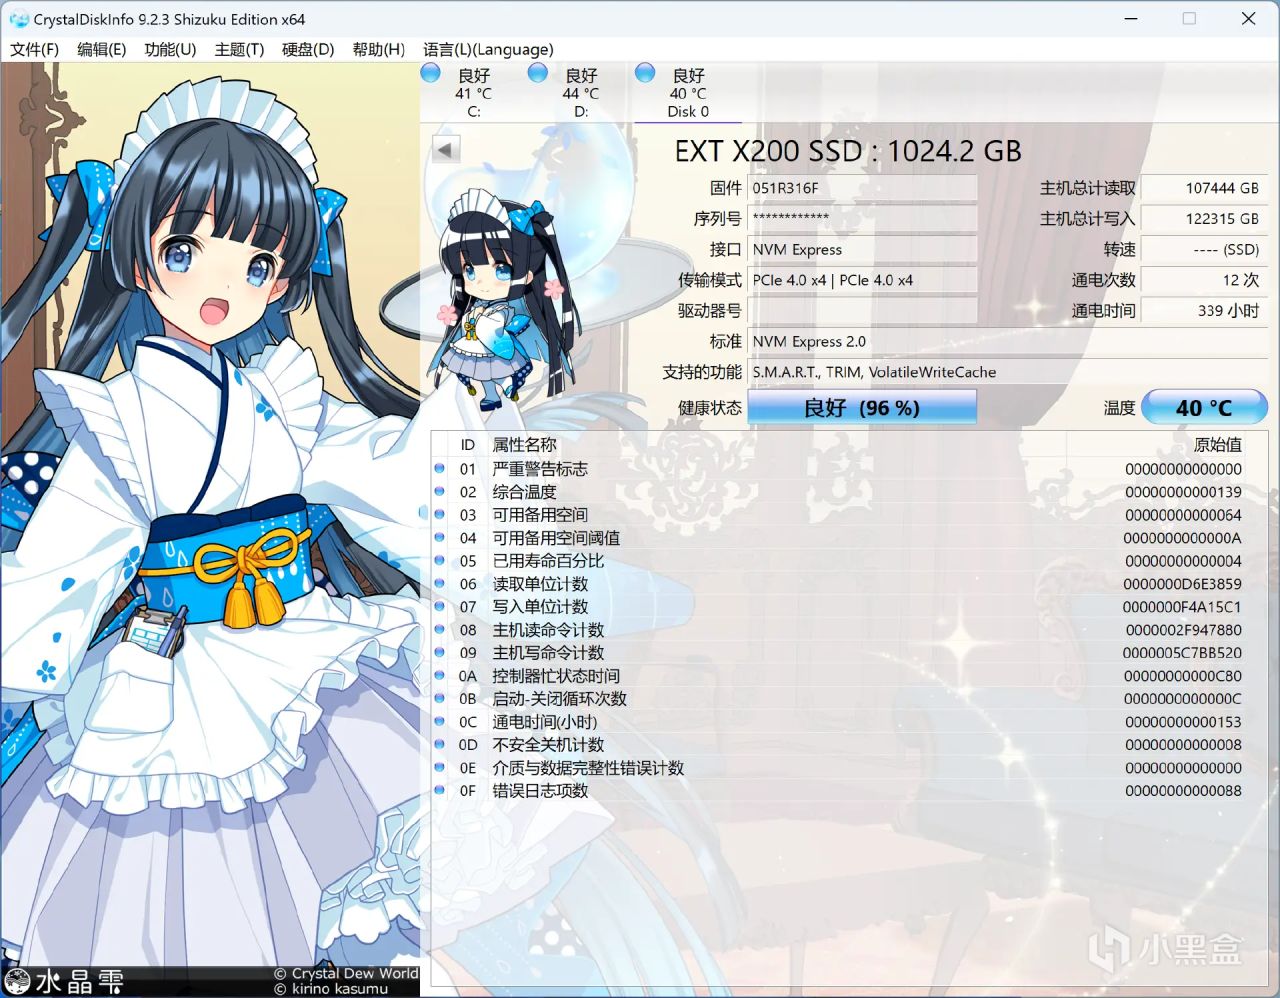1280x998 pixels.
Task: Select the 严重警告标志 attribute name
Action: coord(540,469)
